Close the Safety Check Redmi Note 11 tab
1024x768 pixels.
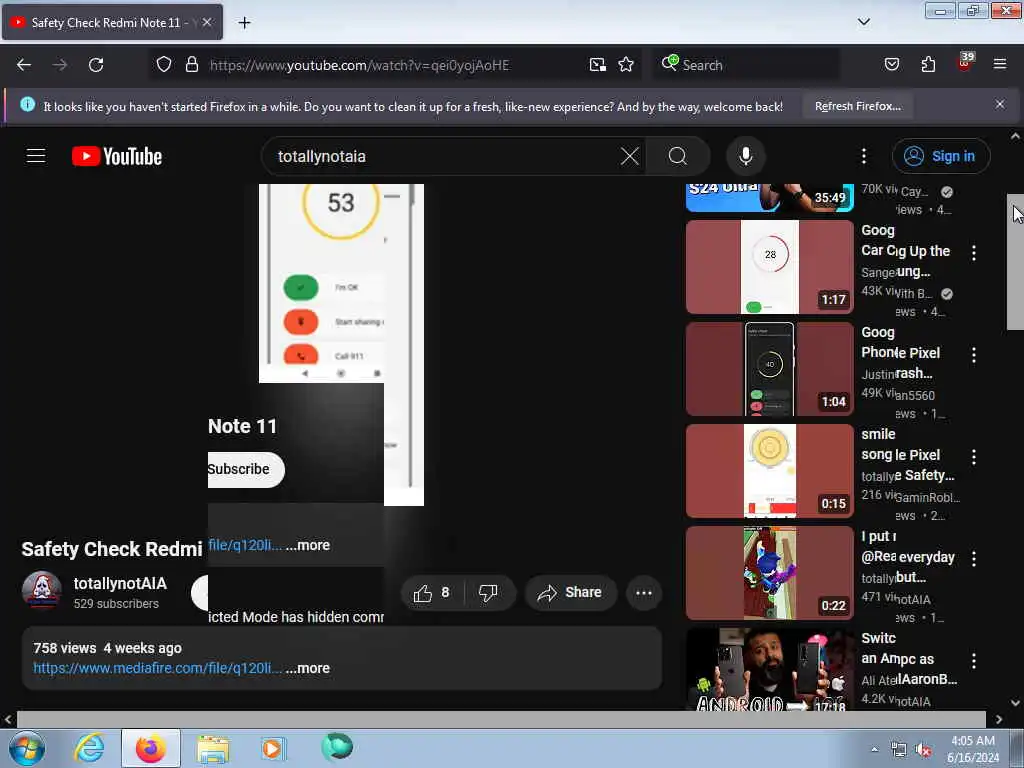[x=206, y=22]
